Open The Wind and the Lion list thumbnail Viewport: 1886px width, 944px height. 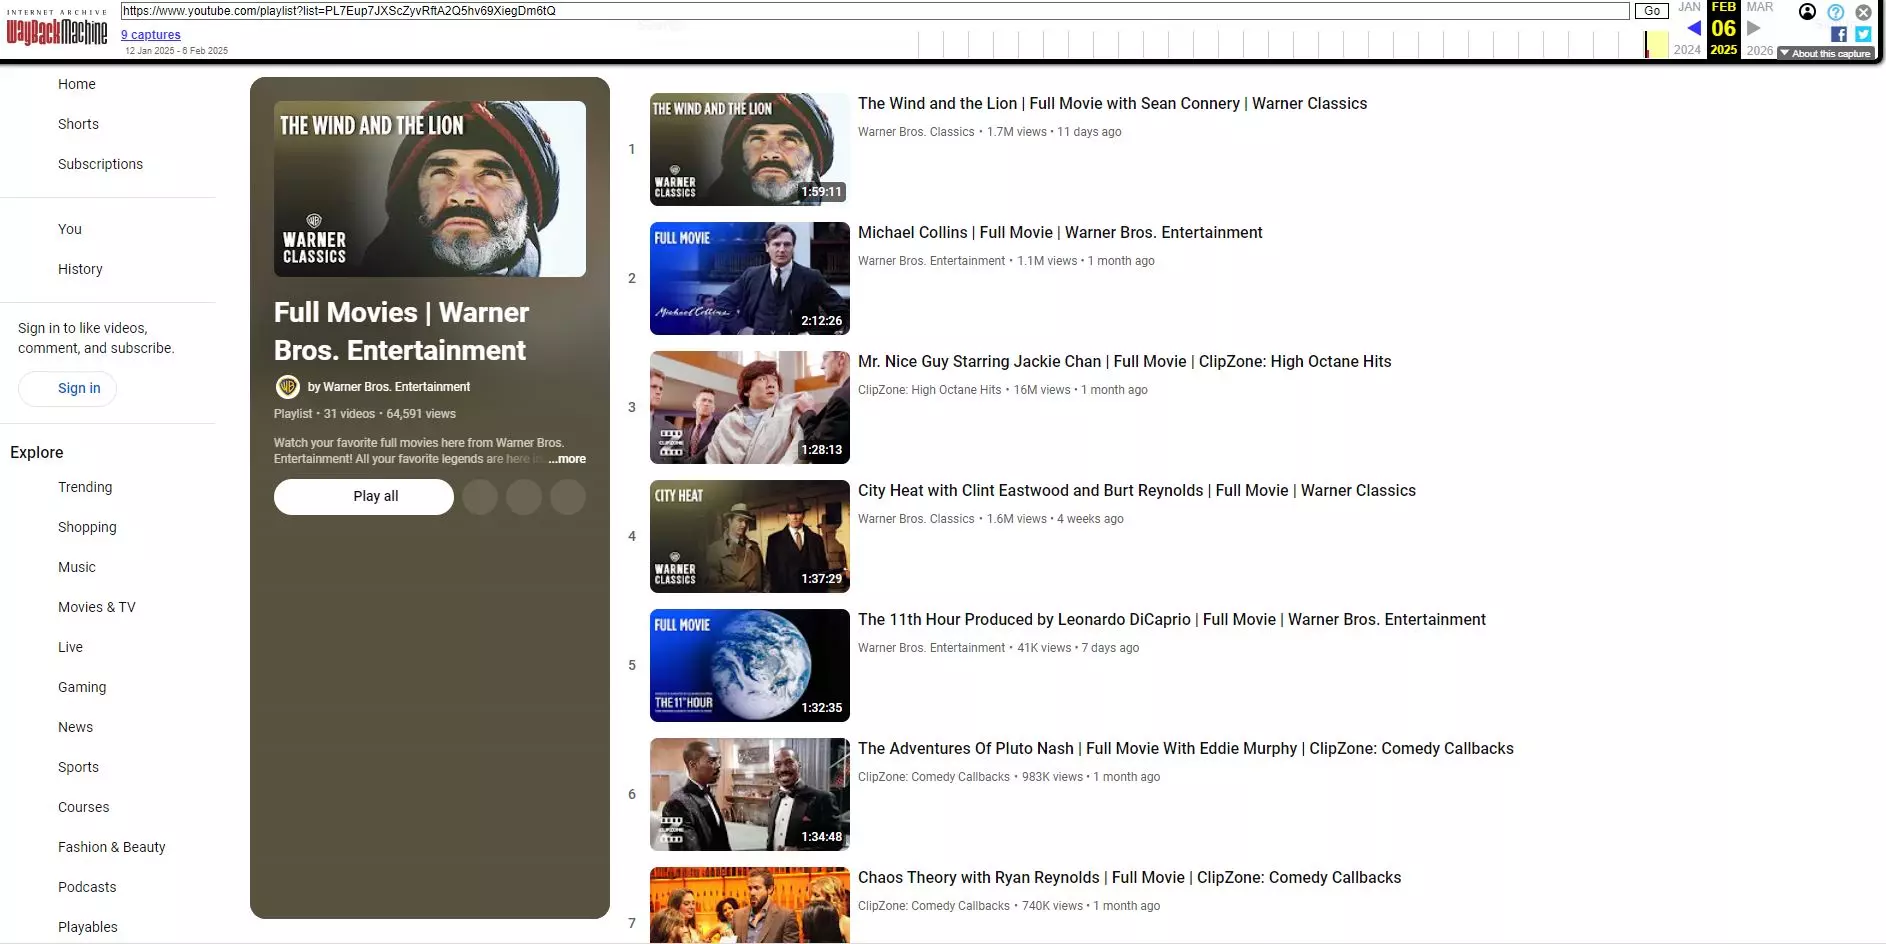[750, 150]
